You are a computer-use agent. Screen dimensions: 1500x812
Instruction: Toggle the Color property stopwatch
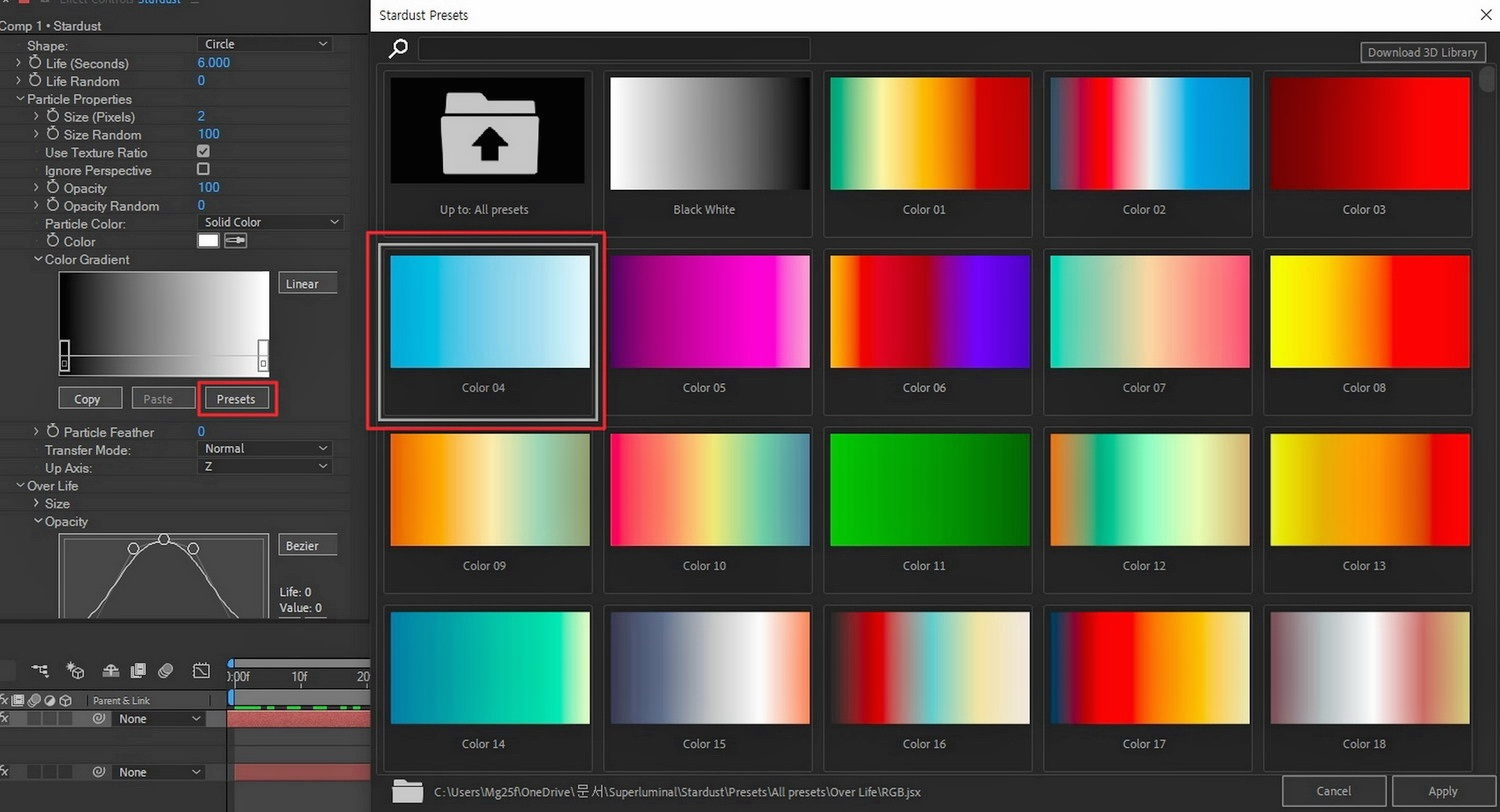click(53, 242)
